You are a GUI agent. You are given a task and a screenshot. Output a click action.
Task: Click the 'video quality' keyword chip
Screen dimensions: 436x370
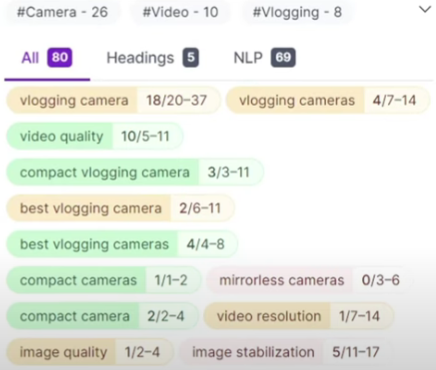pos(95,136)
